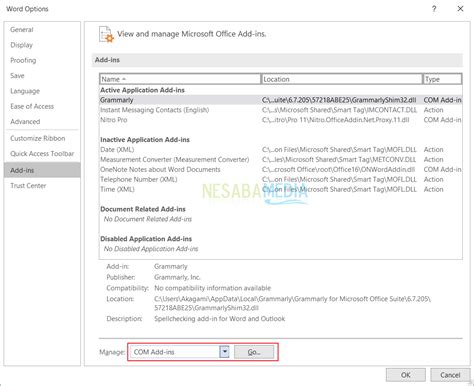Click the Nitro.OfficeAddin.Net.Proxy.11.dll location cell
This screenshot has height=386, width=474.
coord(335,120)
